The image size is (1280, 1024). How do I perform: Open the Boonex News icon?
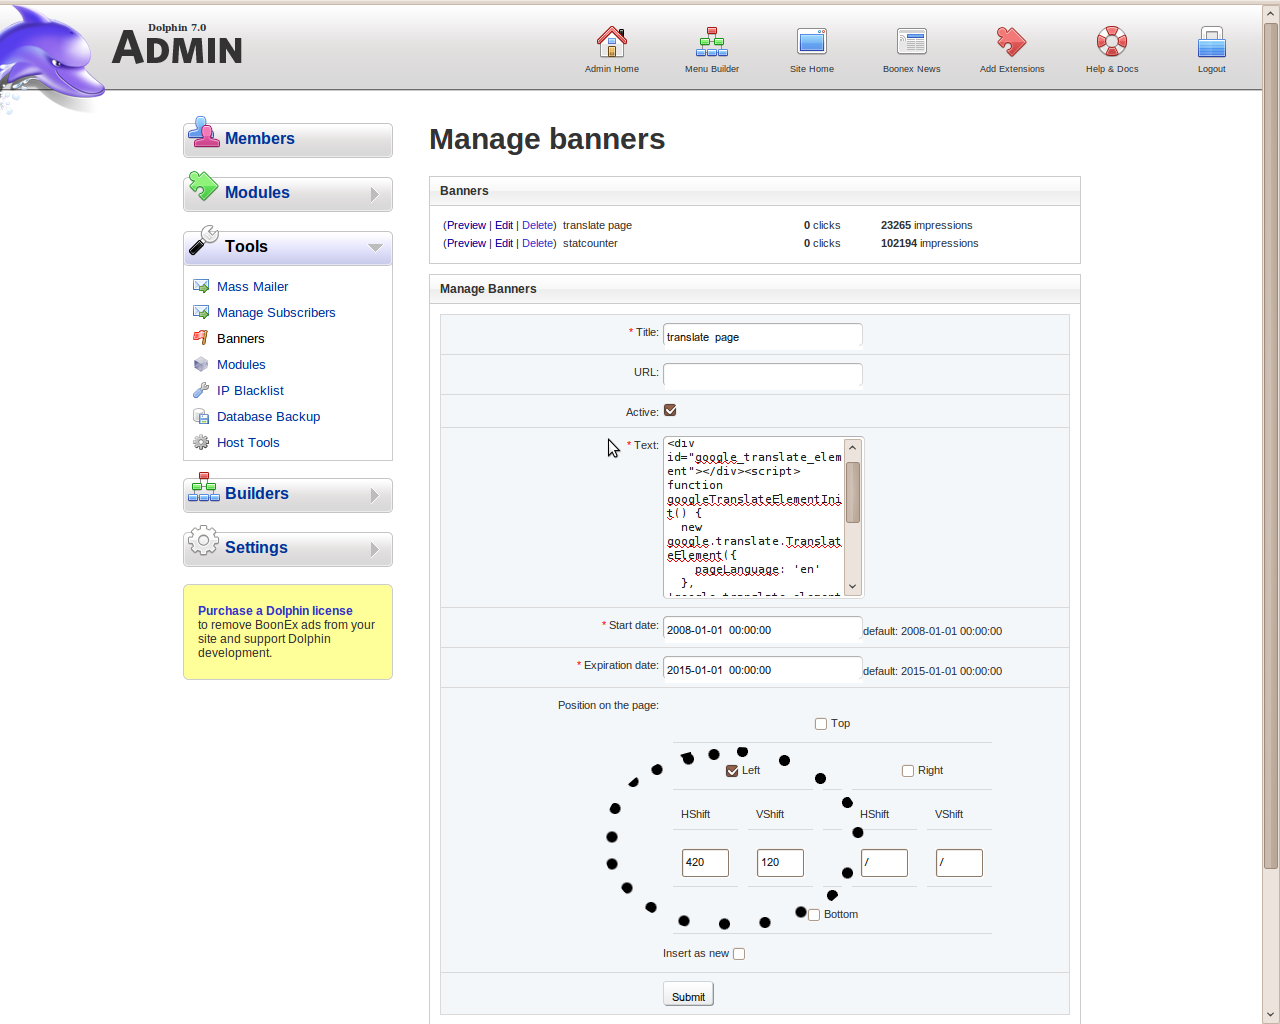(911, 42)
